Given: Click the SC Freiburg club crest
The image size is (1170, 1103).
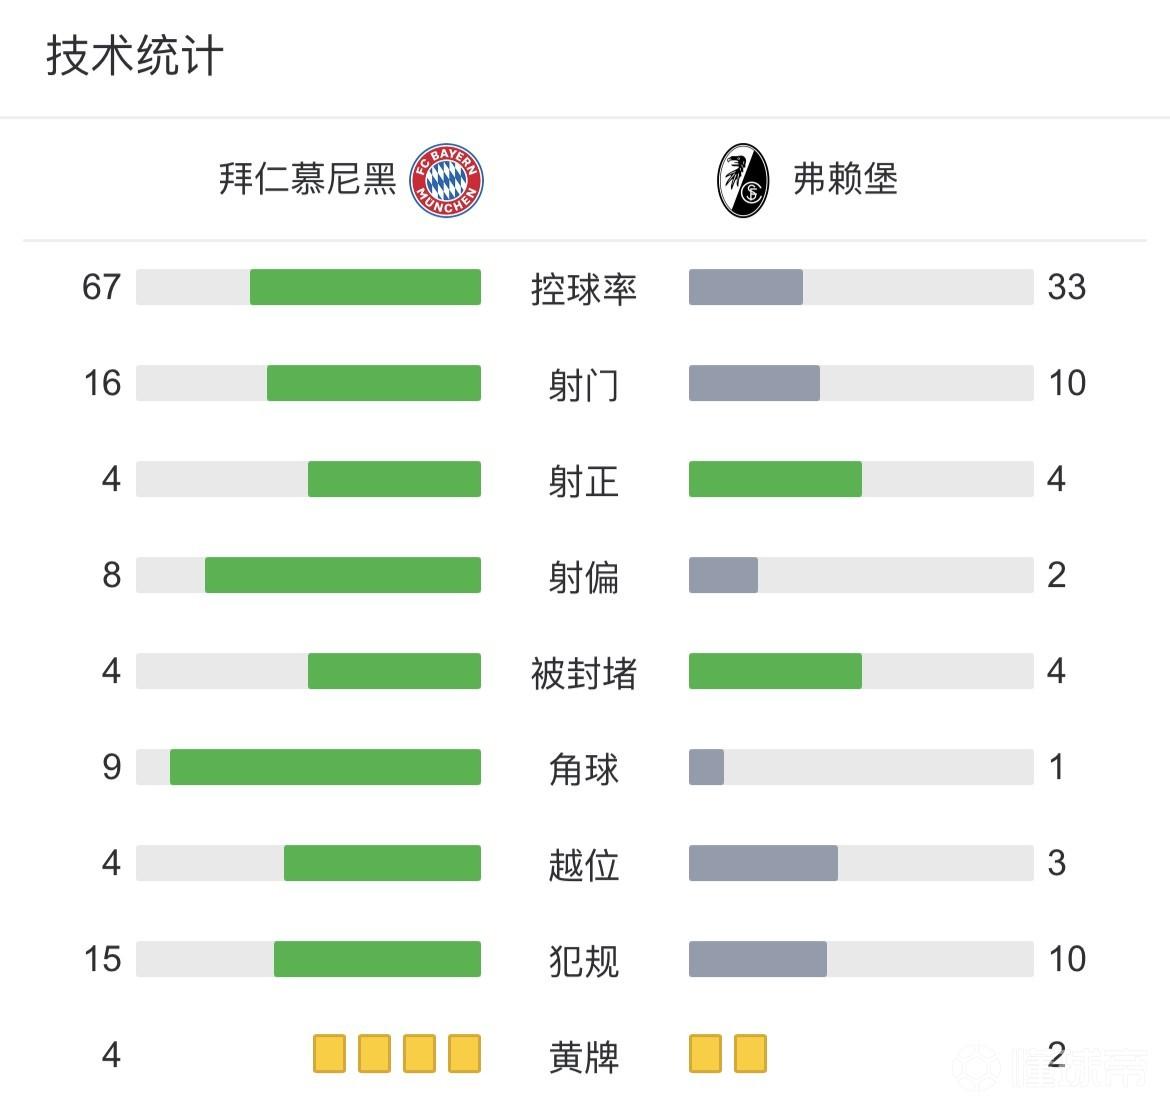Looking at the screenshot, I should 744,181.
